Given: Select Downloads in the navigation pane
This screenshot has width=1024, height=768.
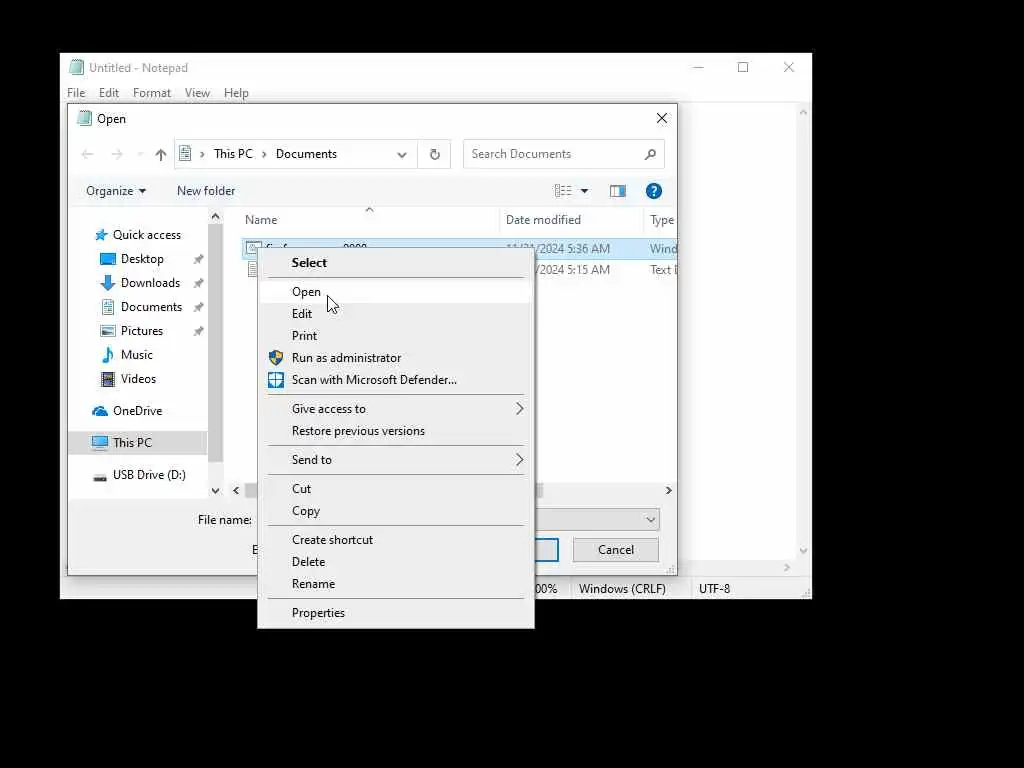Looking at the screenshot, I should [x=150, y=283].
